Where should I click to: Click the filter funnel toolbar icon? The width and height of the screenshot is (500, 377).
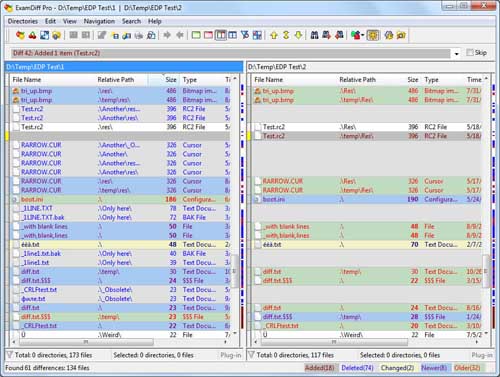click(x=245, y=35)
